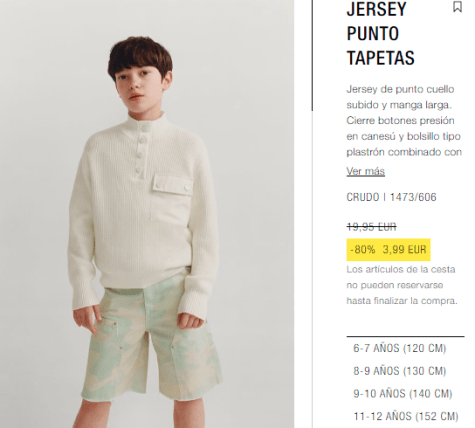Viewport: 475px width, 428px height.
Task: Click the 3,99 EUR sale price
Action: pos(404,249)
